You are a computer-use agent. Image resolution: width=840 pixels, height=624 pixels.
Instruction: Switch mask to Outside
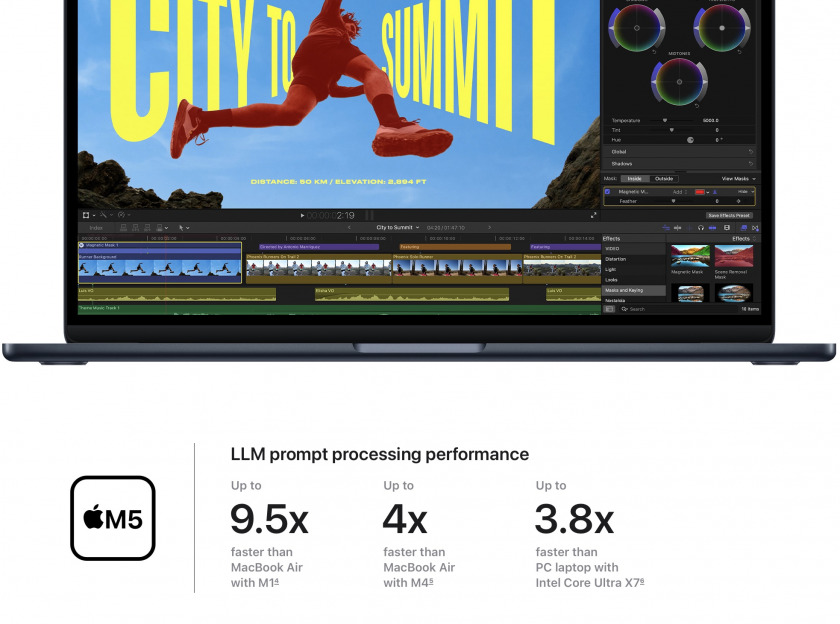point(663,178)
